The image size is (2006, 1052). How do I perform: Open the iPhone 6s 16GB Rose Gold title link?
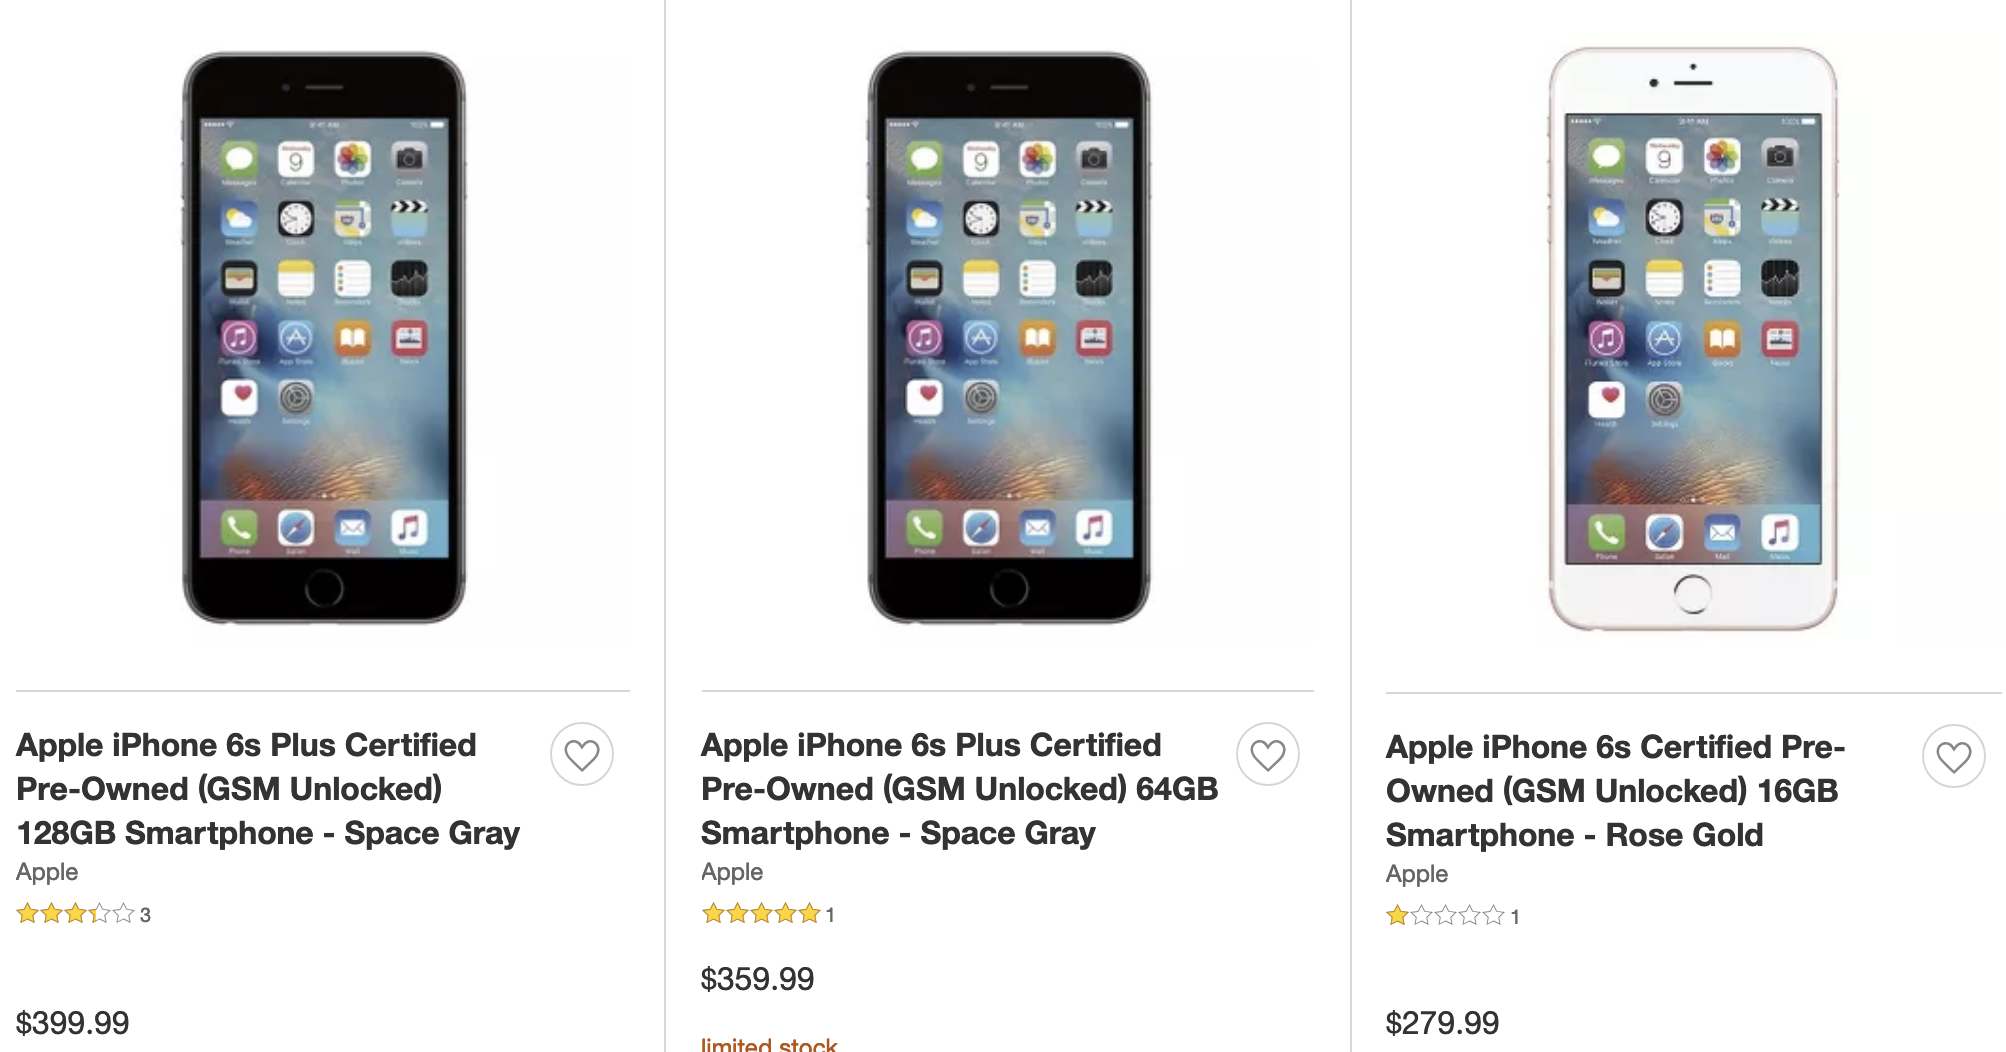(1614, 791)
